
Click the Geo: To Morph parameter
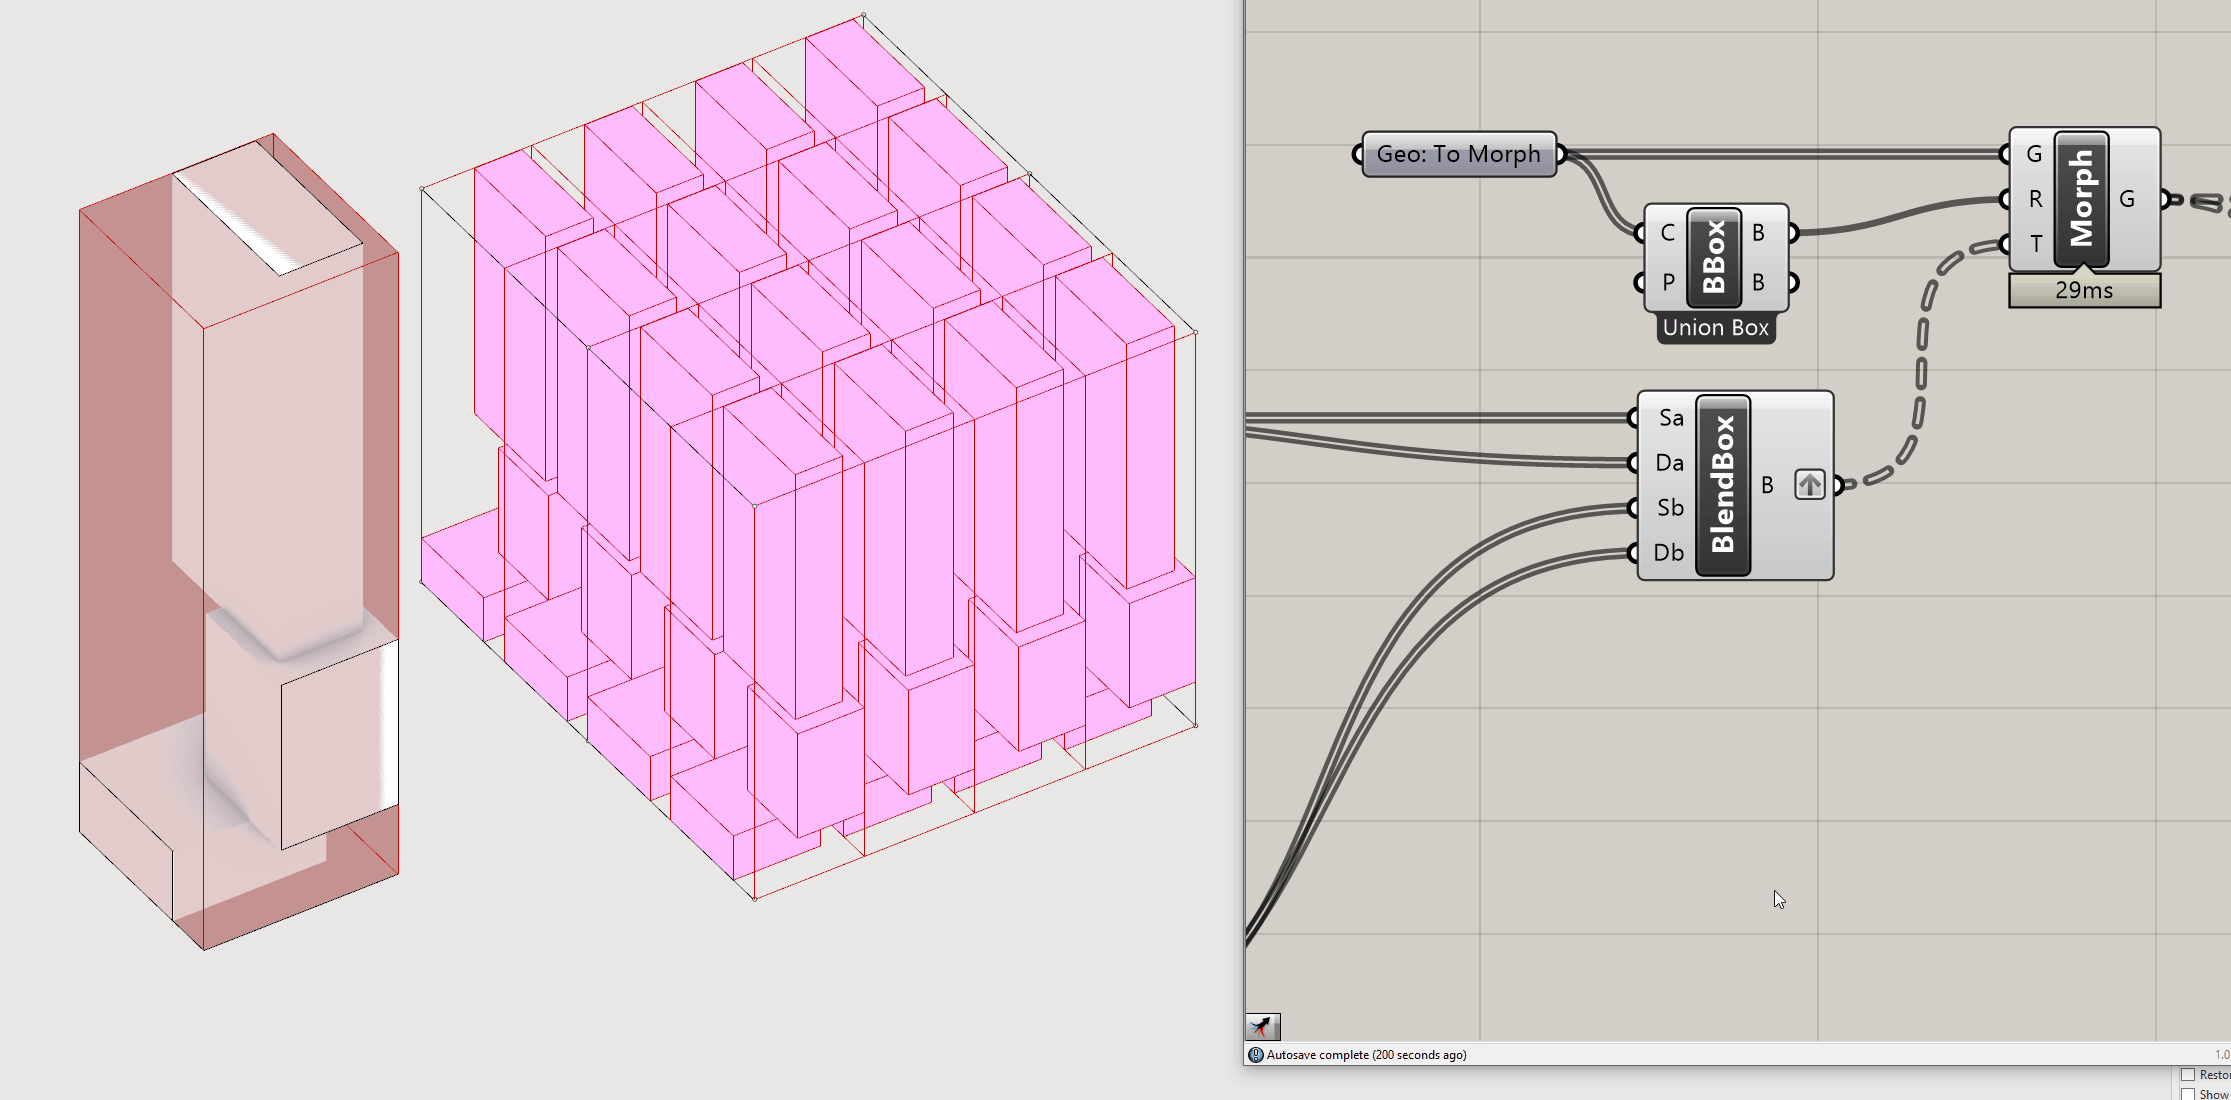point(1458,154)
